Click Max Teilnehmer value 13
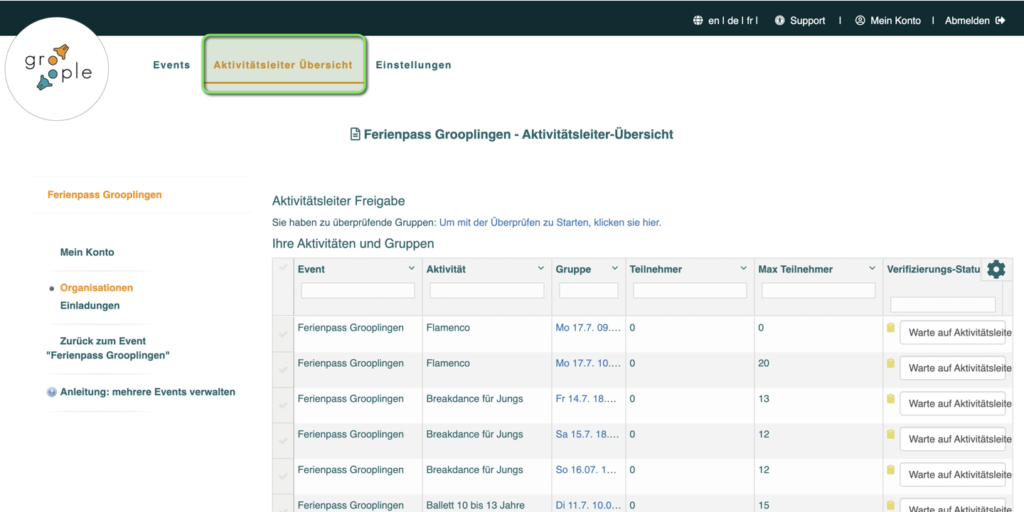 click(763, 398)
